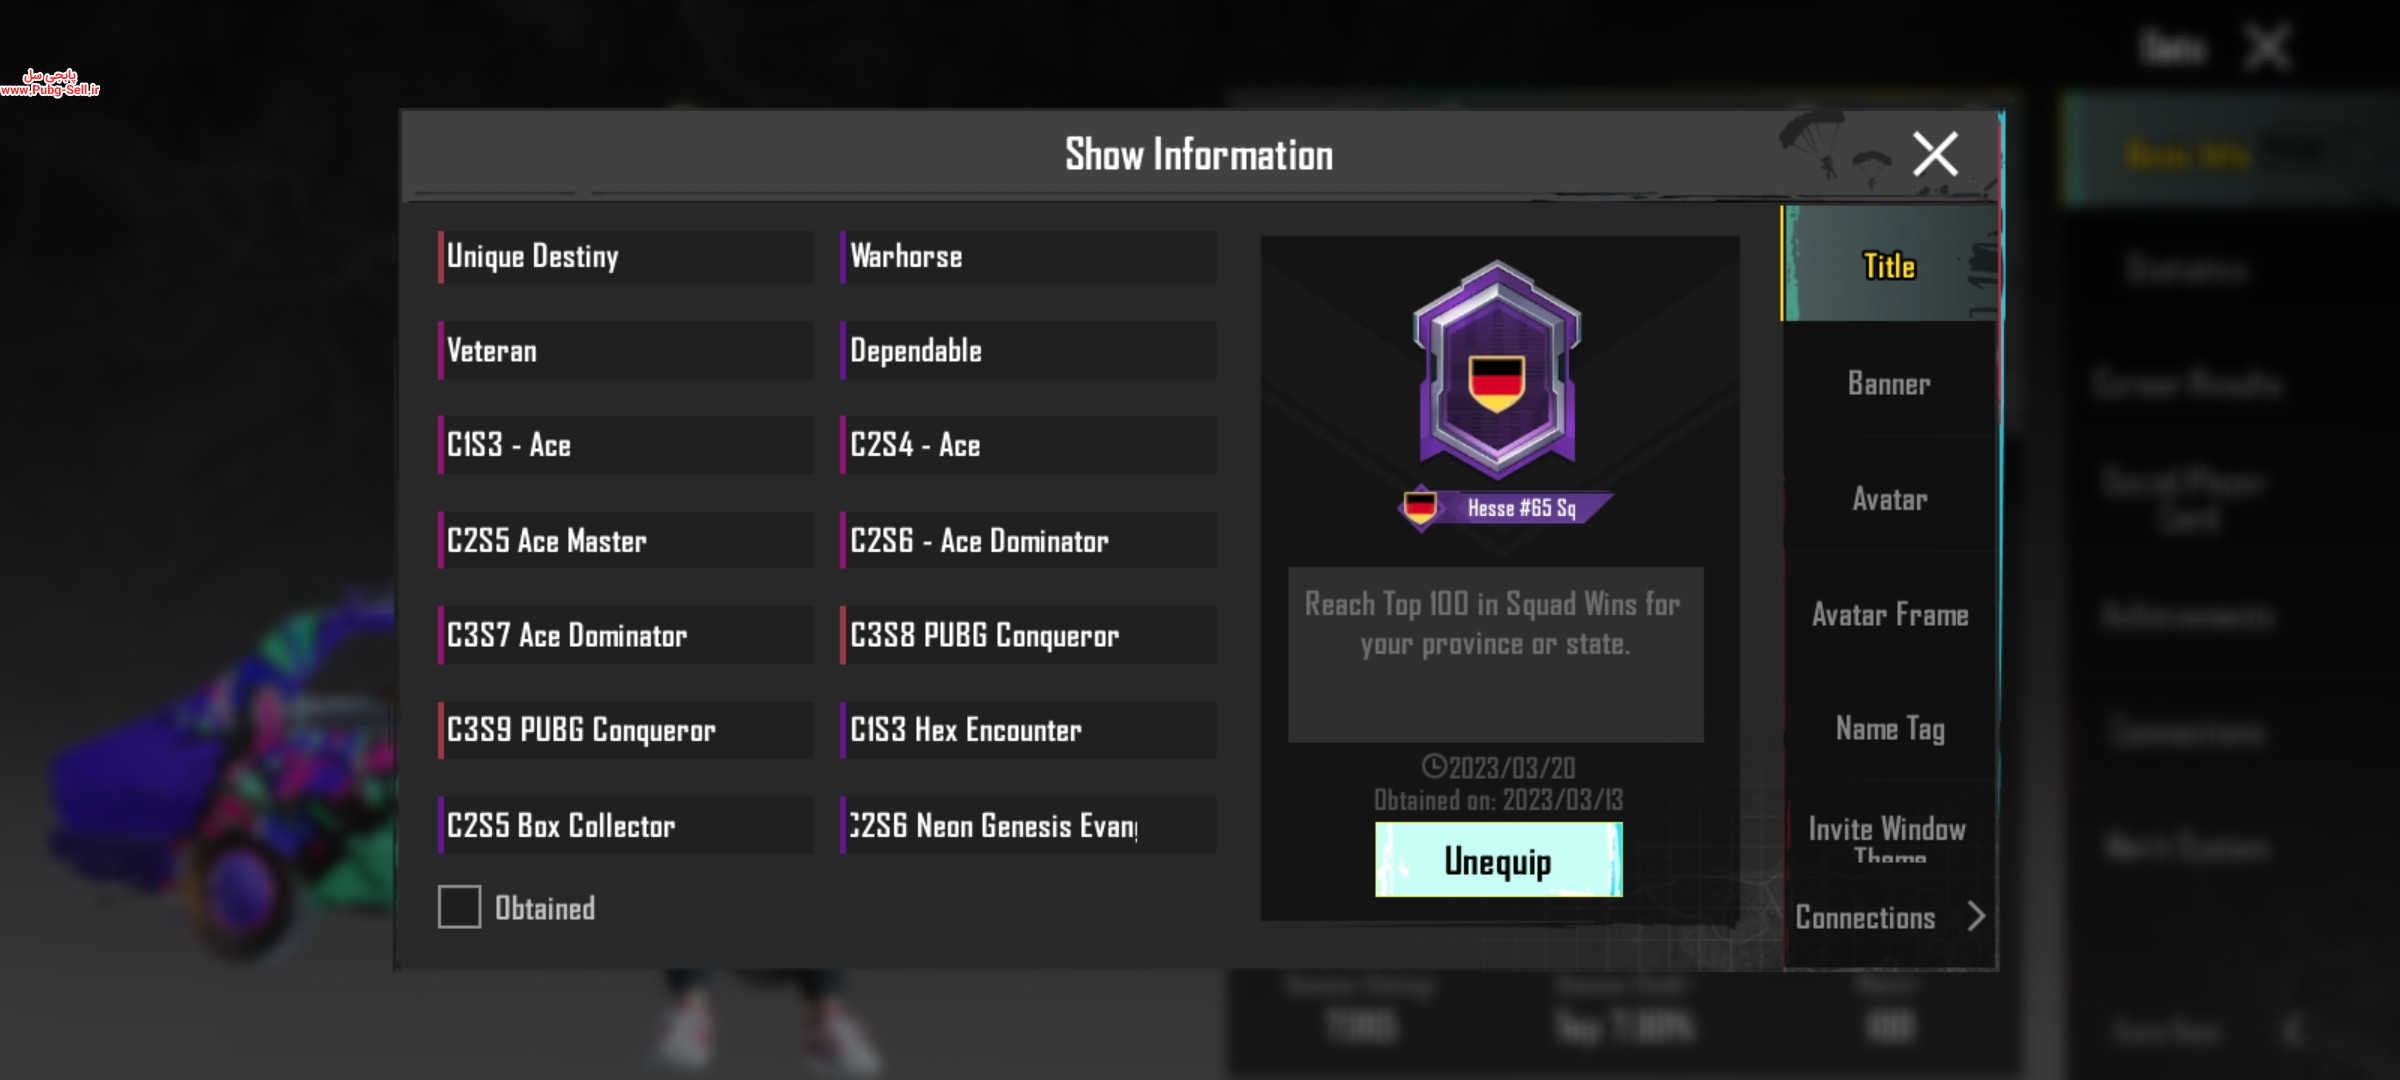Click the clock icon next to 2023/03/20

click(x=1434, y=767)
